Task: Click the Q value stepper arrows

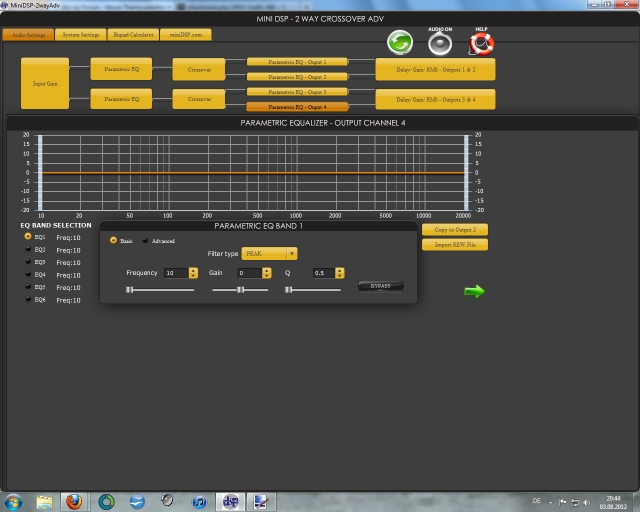Action: pyautogui.click(x=340, y=273)
